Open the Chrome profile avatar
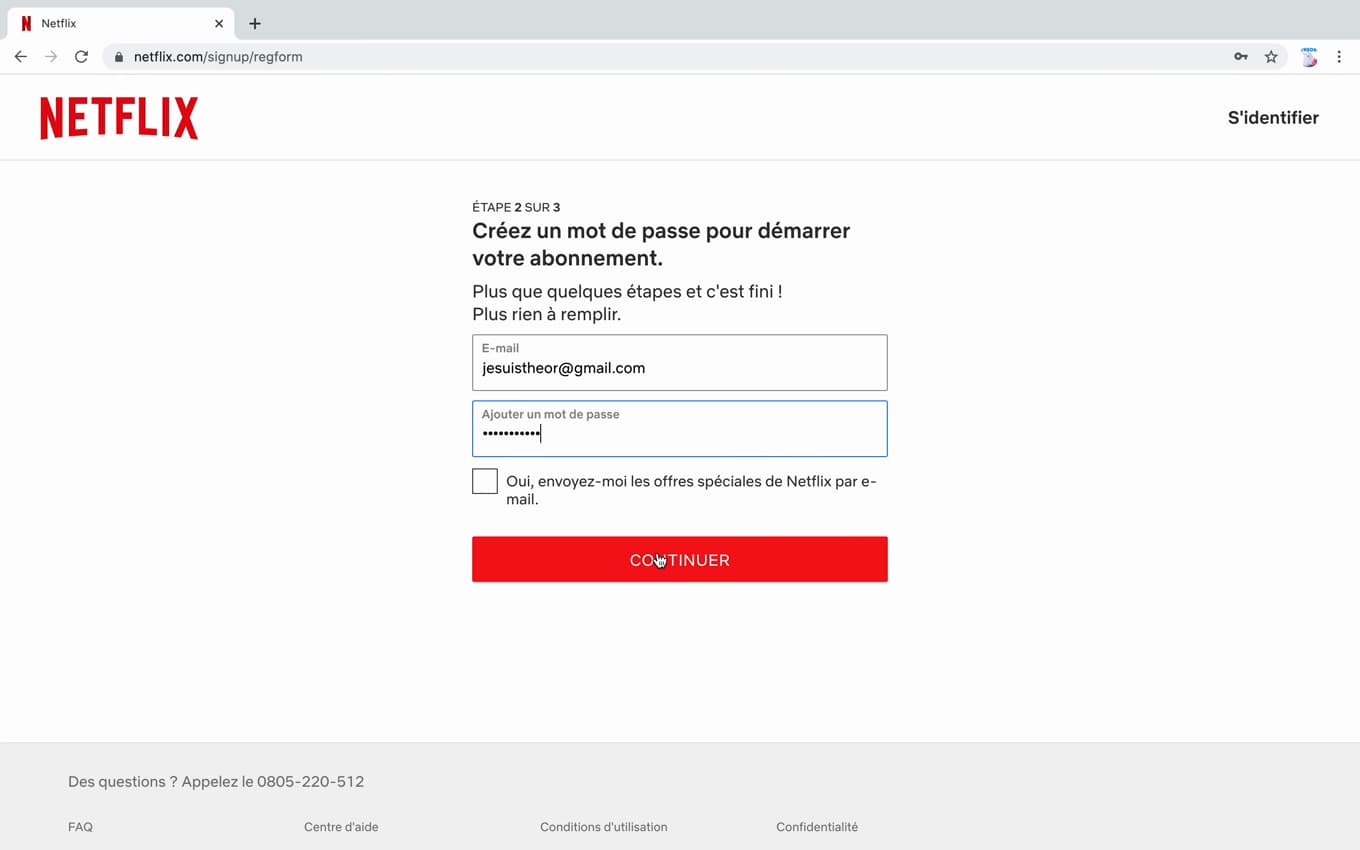The width and height of the screenshot is (1360, 850). 1309,57
